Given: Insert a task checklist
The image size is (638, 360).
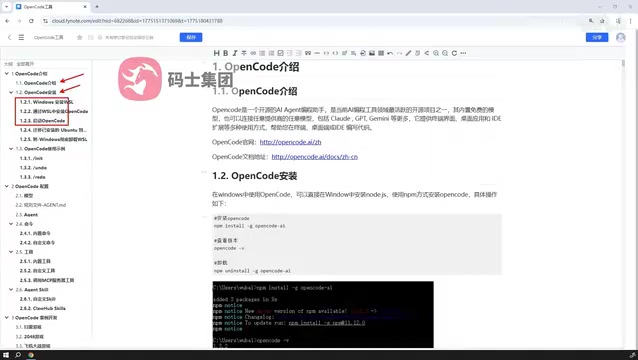Looking at the screenshot, I should 280,53.
